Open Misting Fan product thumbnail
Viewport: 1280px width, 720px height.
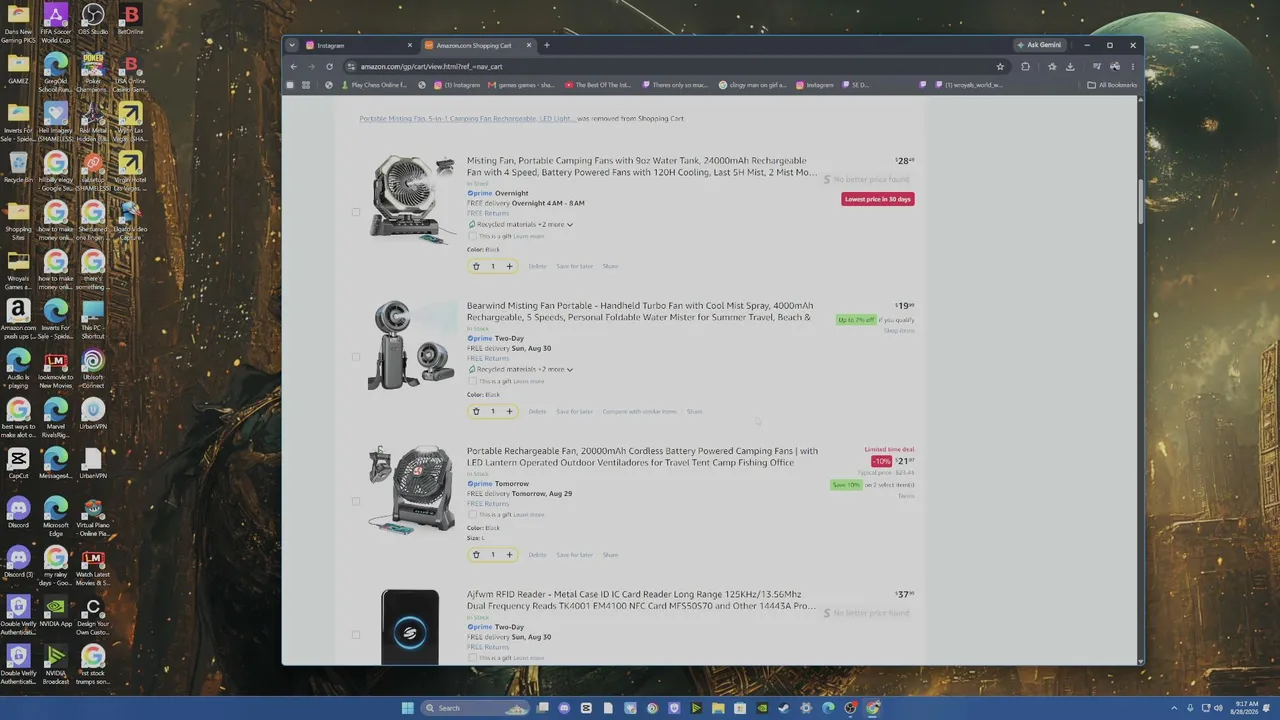pos(411,198)
